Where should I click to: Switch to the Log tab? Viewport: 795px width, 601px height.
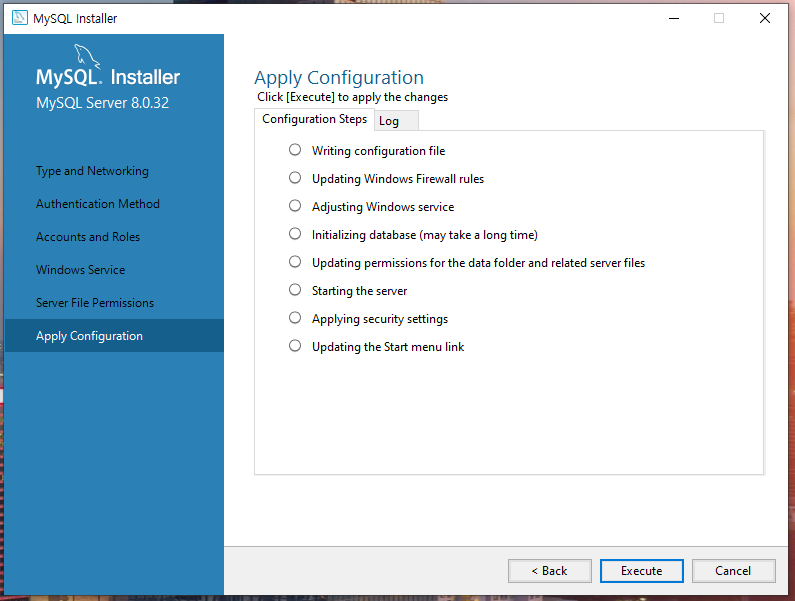click(x=396, y=121)
